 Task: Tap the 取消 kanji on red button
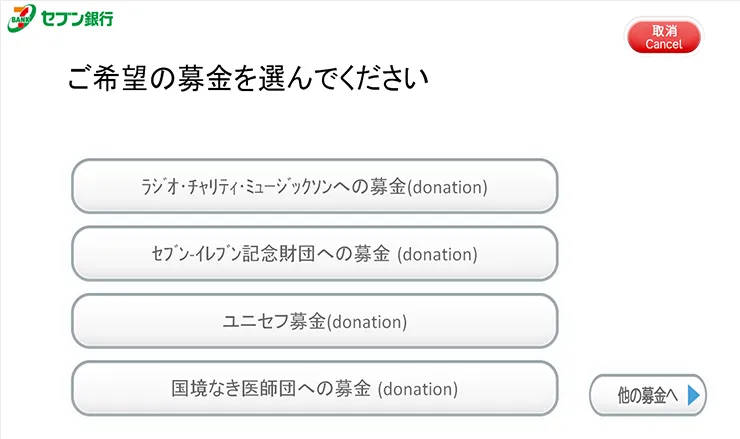(664, 31)
